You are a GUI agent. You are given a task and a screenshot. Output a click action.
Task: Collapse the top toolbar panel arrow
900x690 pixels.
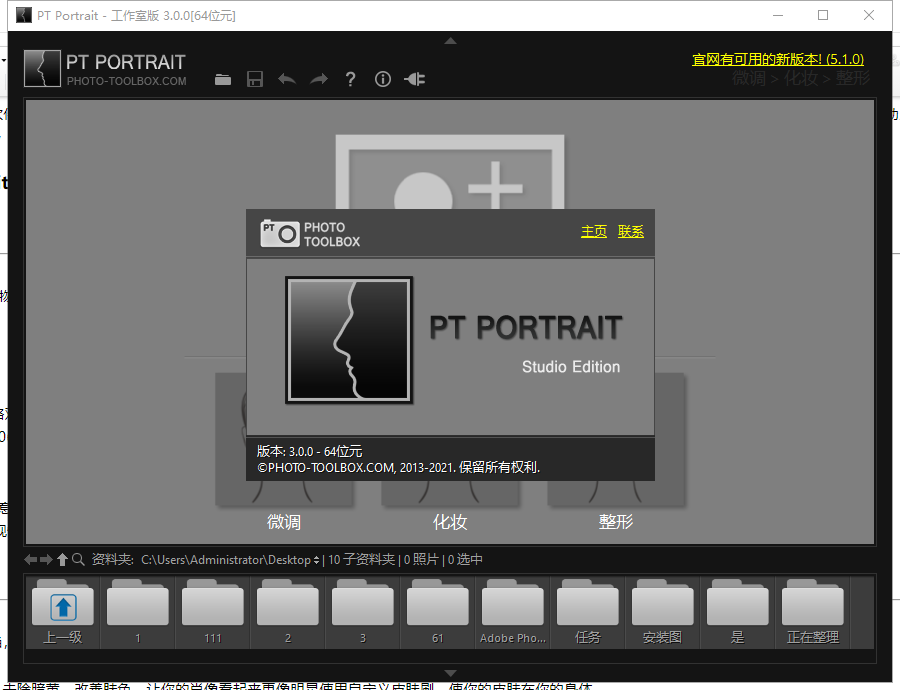tap(451, 41)
